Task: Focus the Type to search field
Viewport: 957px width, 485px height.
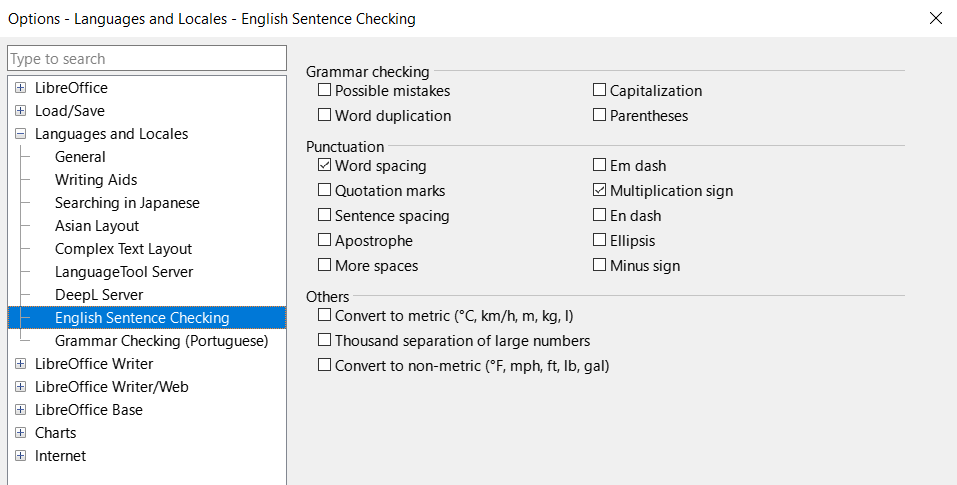Action: 147,59
